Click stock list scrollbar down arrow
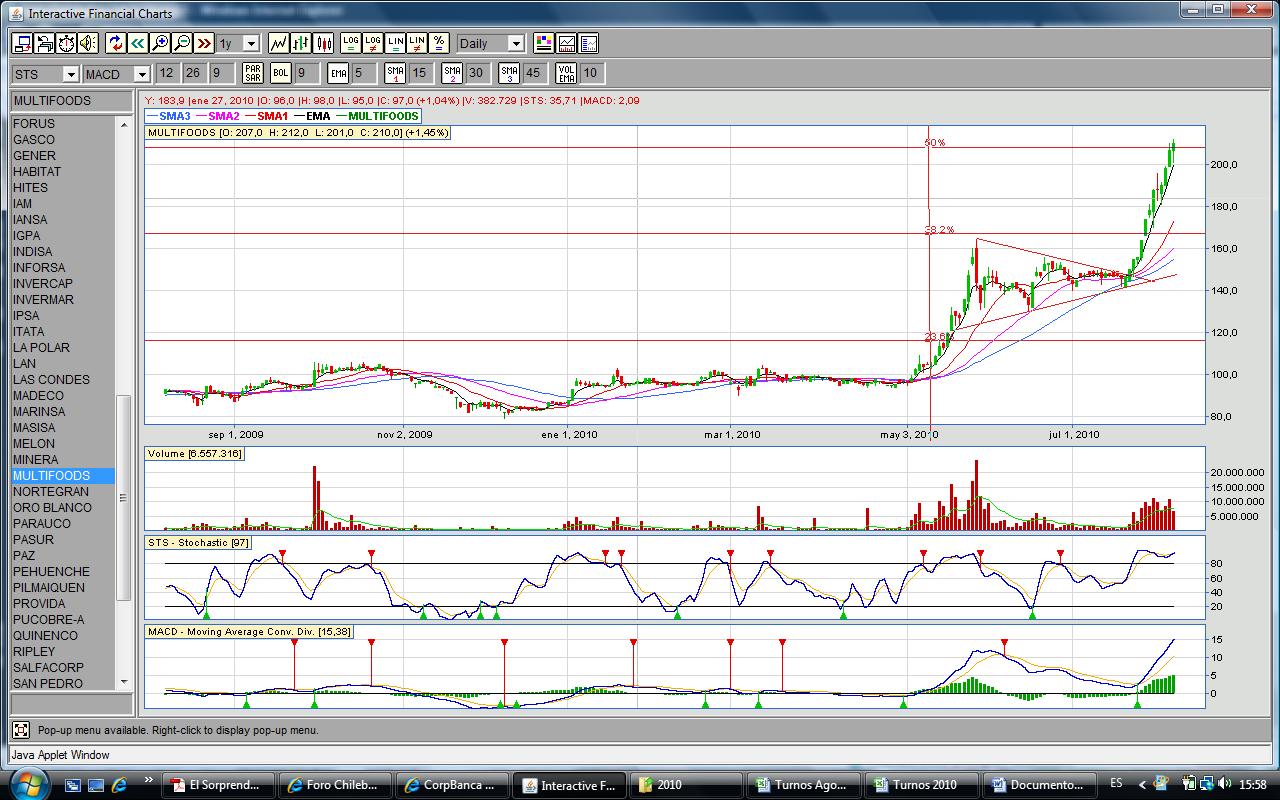 124,681
